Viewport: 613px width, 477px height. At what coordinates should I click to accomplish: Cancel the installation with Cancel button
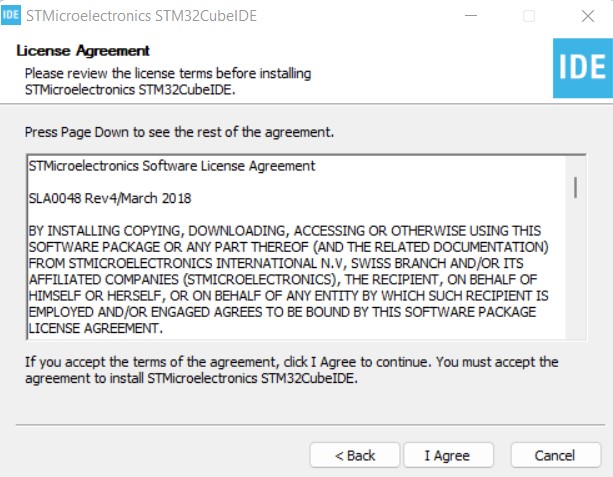(x=555, y=455)
